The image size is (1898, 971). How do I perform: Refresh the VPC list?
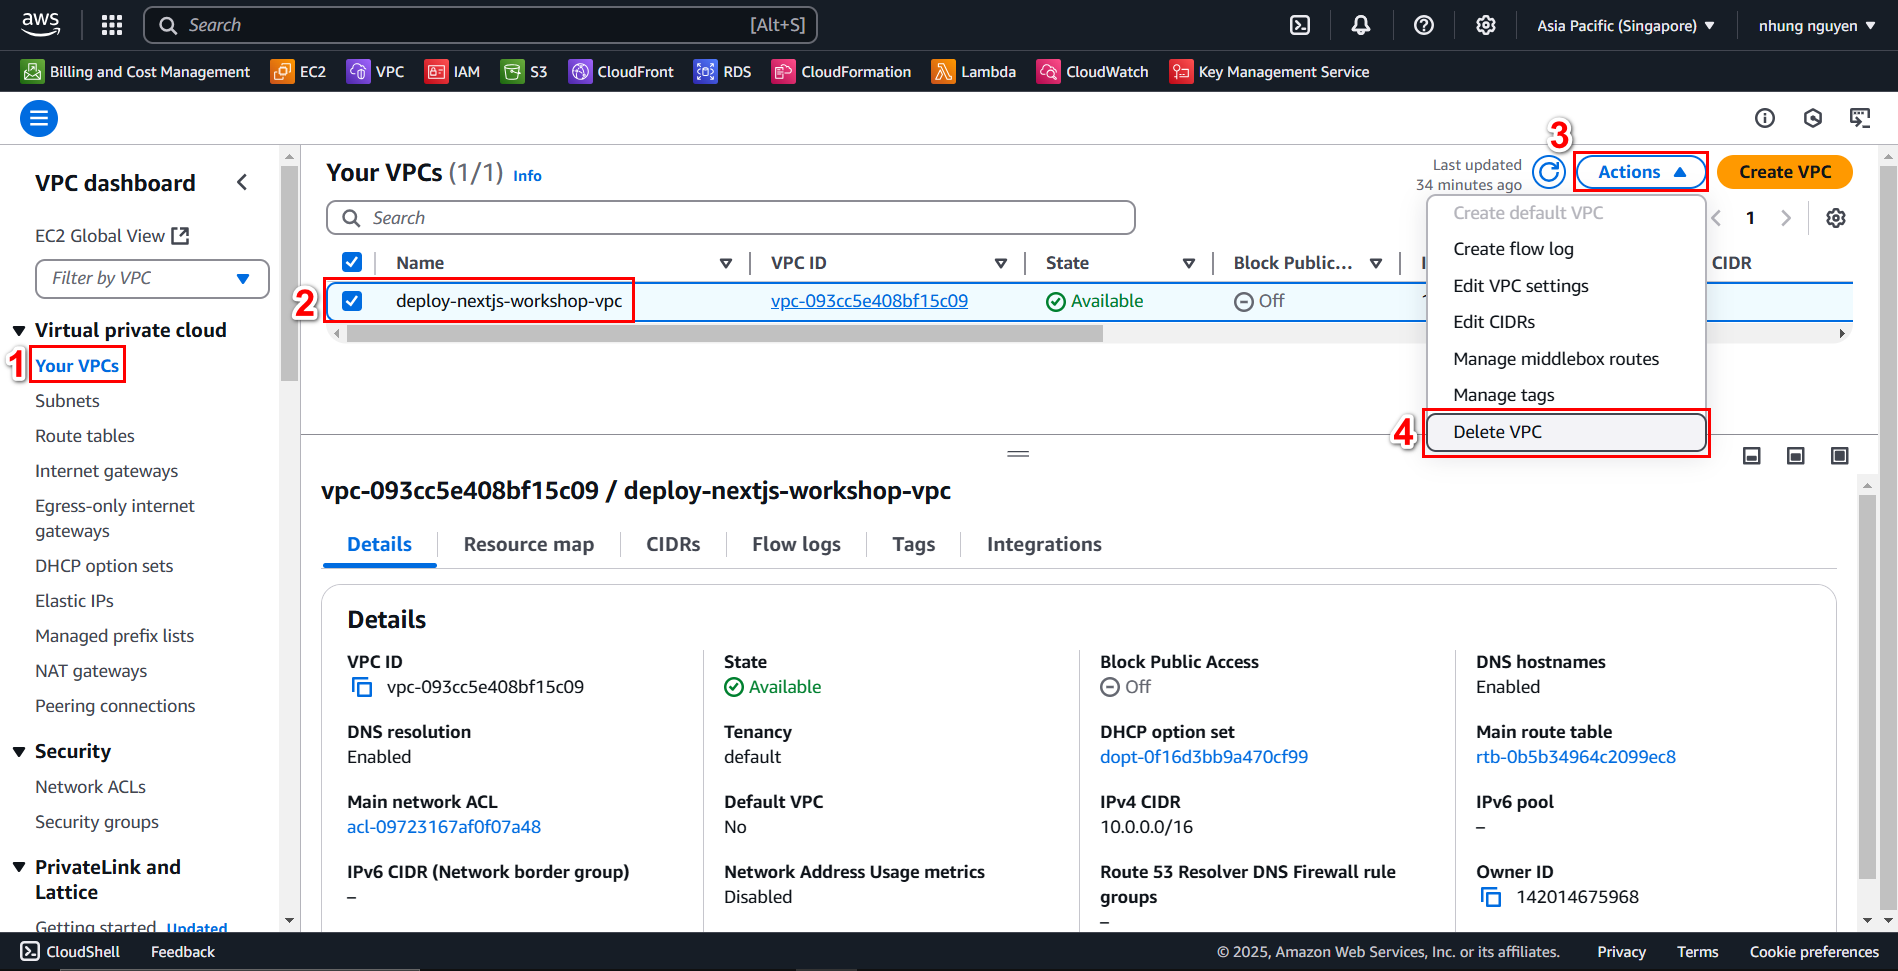[x=1548, y=172]
